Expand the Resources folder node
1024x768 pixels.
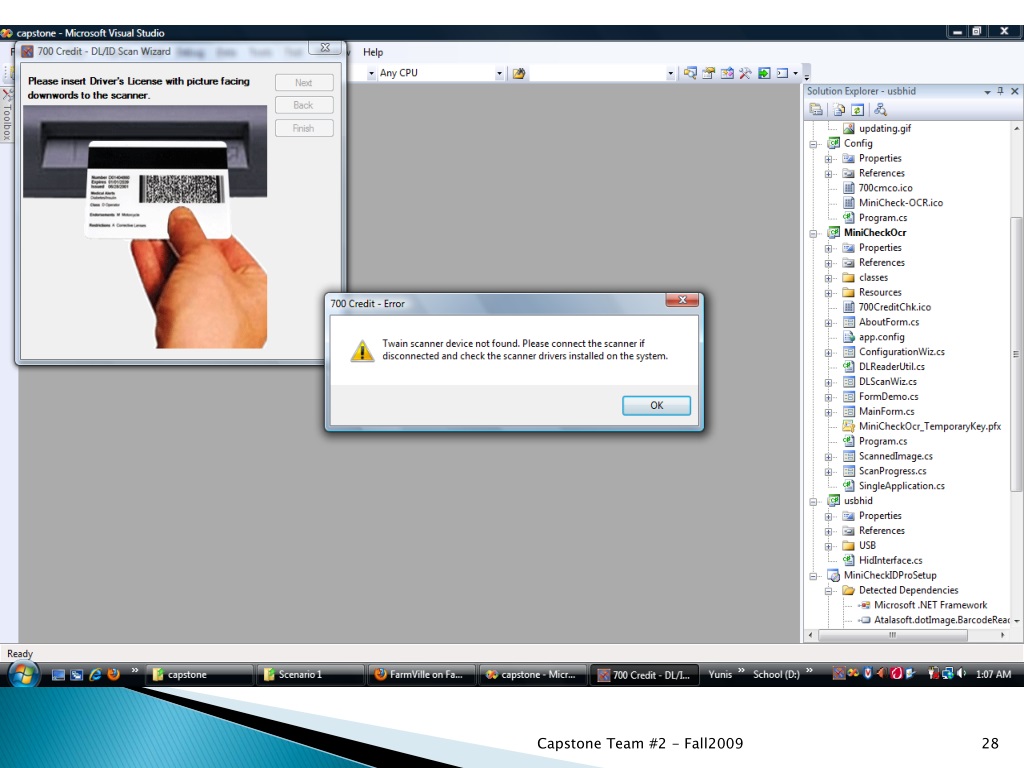coord(829,293)
